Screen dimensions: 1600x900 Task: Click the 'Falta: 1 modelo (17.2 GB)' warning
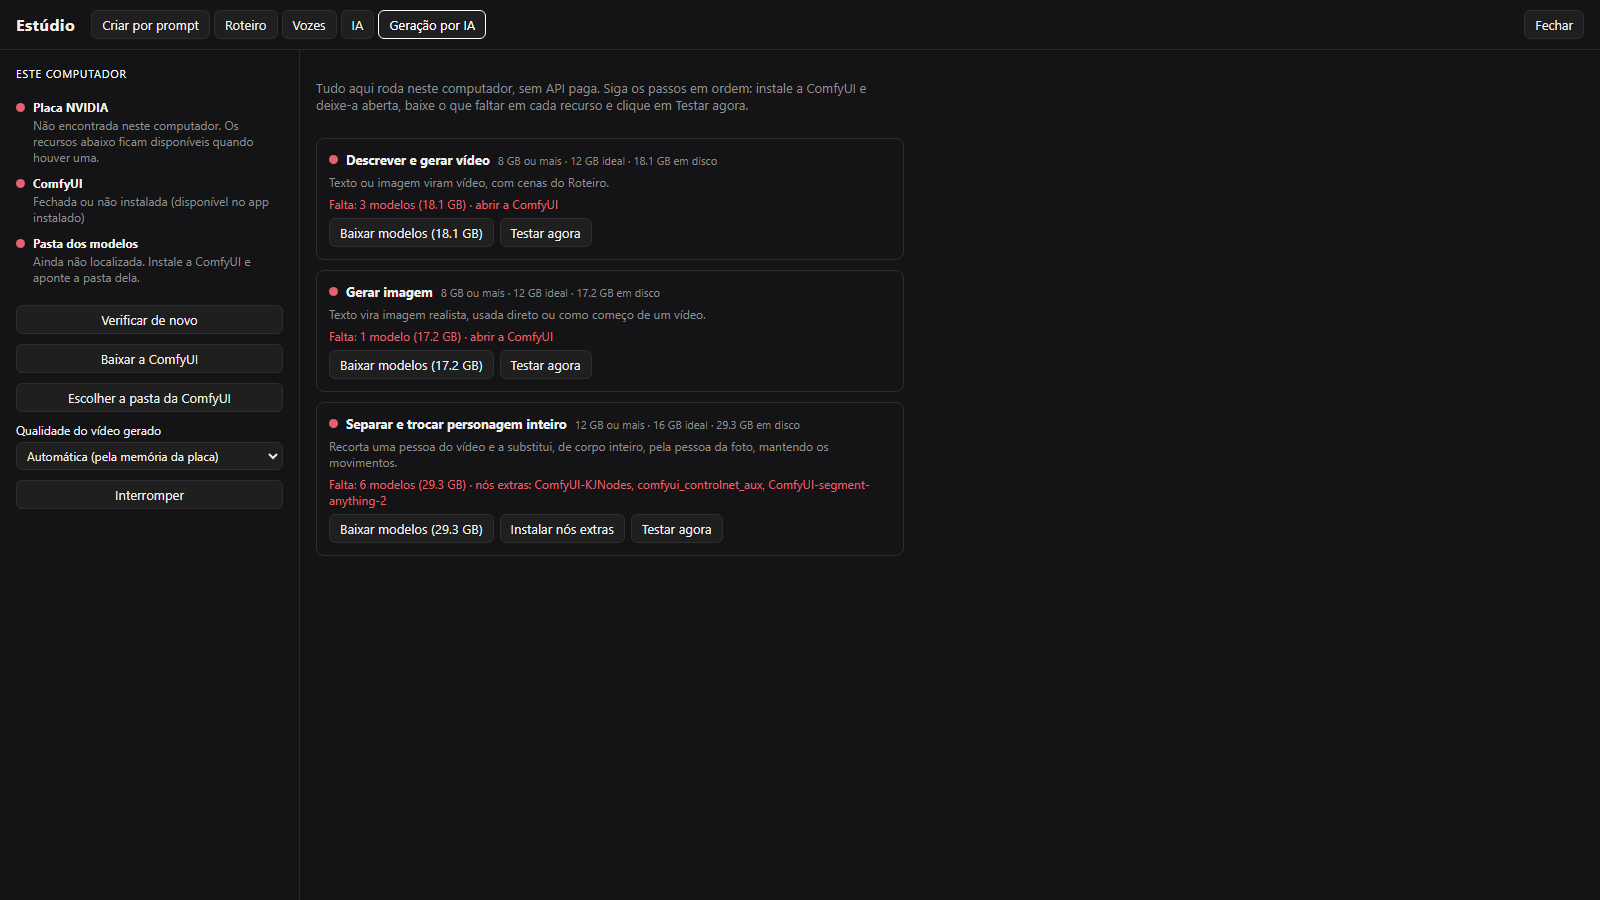point(395,337)
